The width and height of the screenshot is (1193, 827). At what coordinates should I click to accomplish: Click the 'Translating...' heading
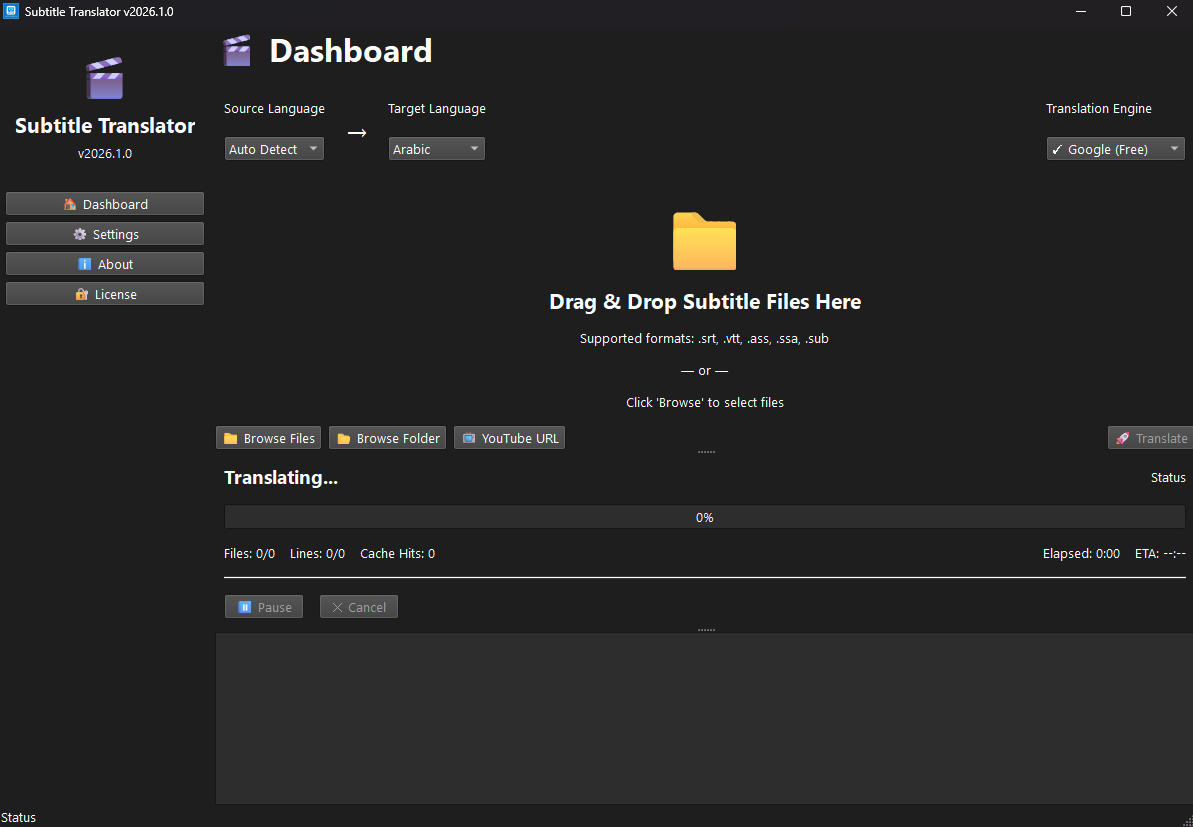click(x=281, y=478)
